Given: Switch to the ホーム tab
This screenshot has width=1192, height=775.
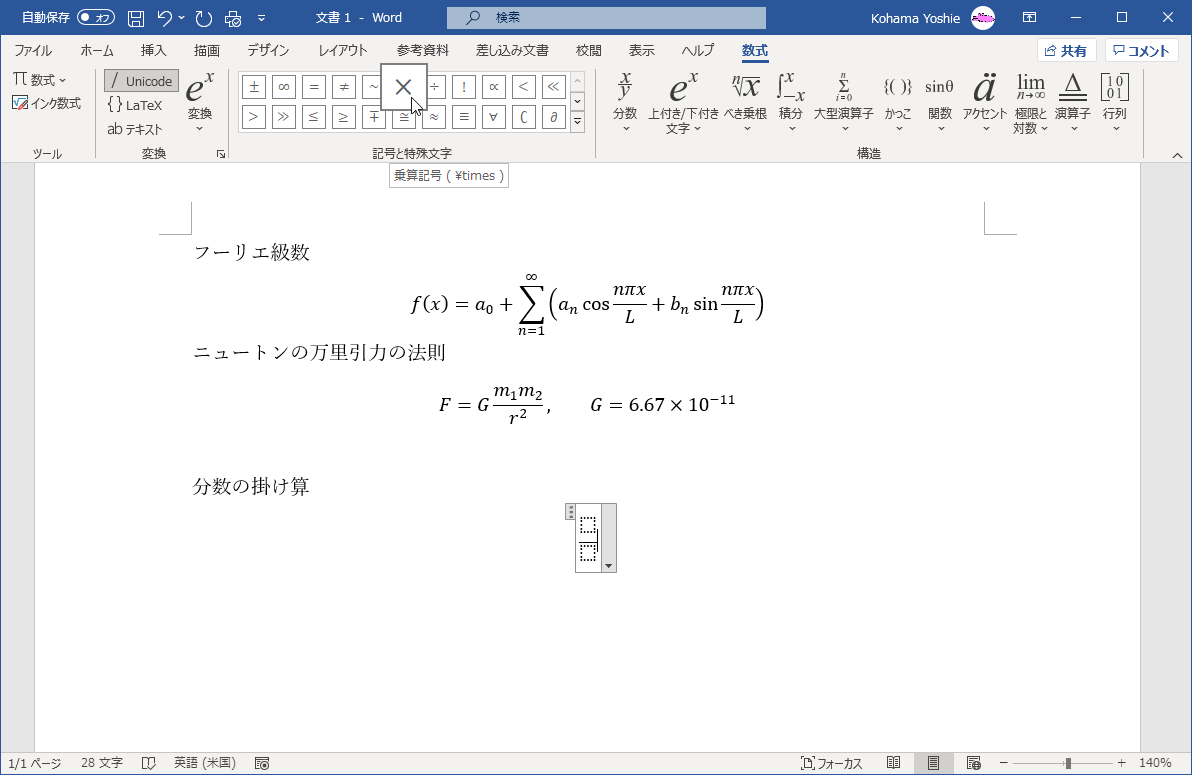Looking at the screenshot, I should (97, 50).
